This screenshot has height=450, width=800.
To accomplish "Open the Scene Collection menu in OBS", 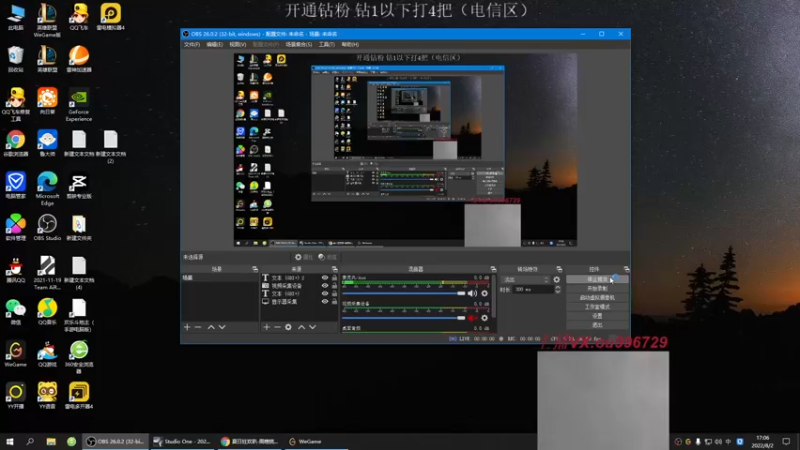I will coord(298,44).
